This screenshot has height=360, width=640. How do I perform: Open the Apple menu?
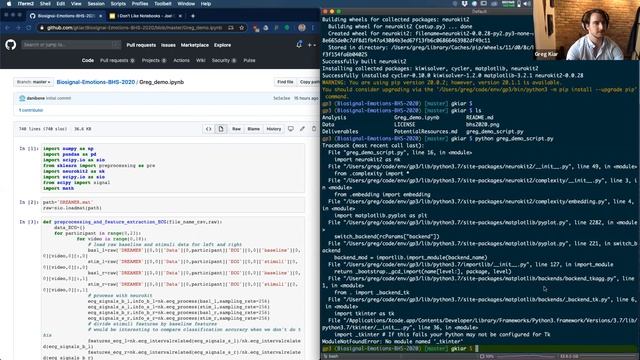[9, 4]
